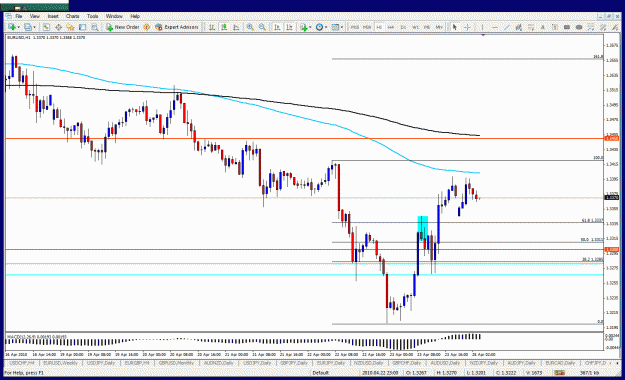This screenshot has width=625, height=380.
Task: Switch to the AUDUSD,Daily chart tab
Action: (x=445, y=363)
